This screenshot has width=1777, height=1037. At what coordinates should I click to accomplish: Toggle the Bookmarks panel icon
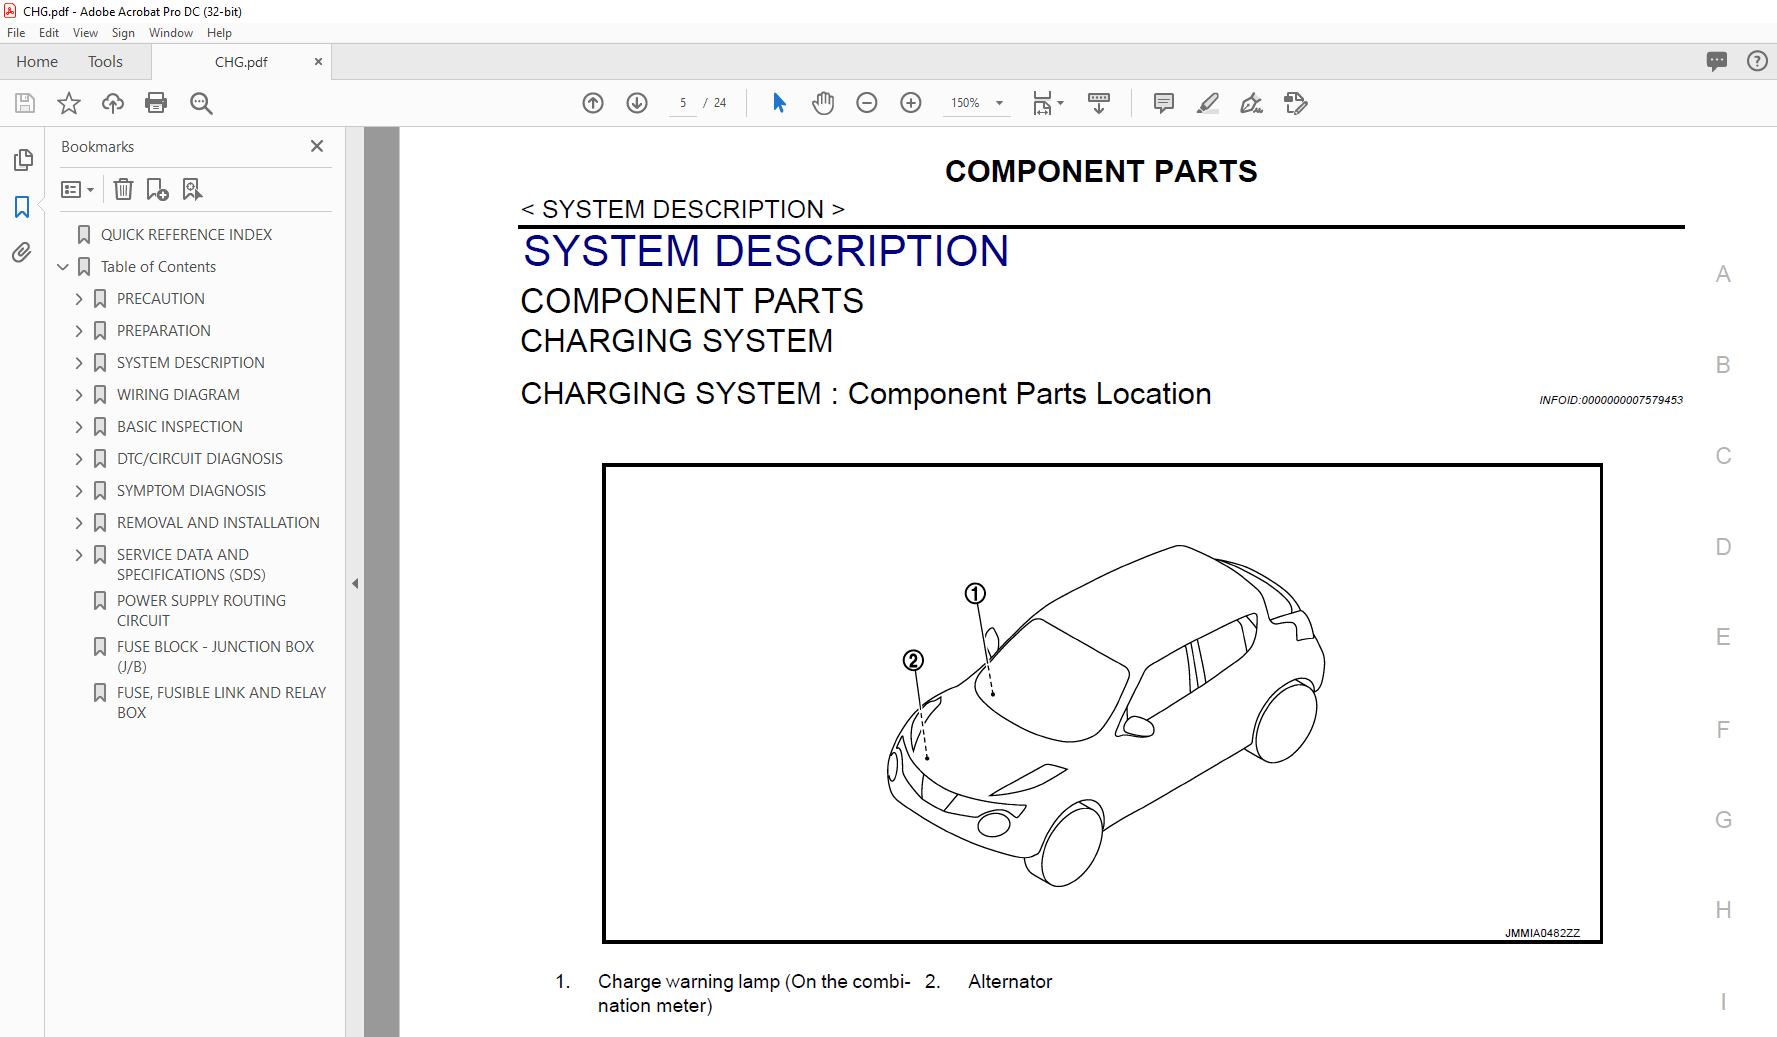pos(22,206)
